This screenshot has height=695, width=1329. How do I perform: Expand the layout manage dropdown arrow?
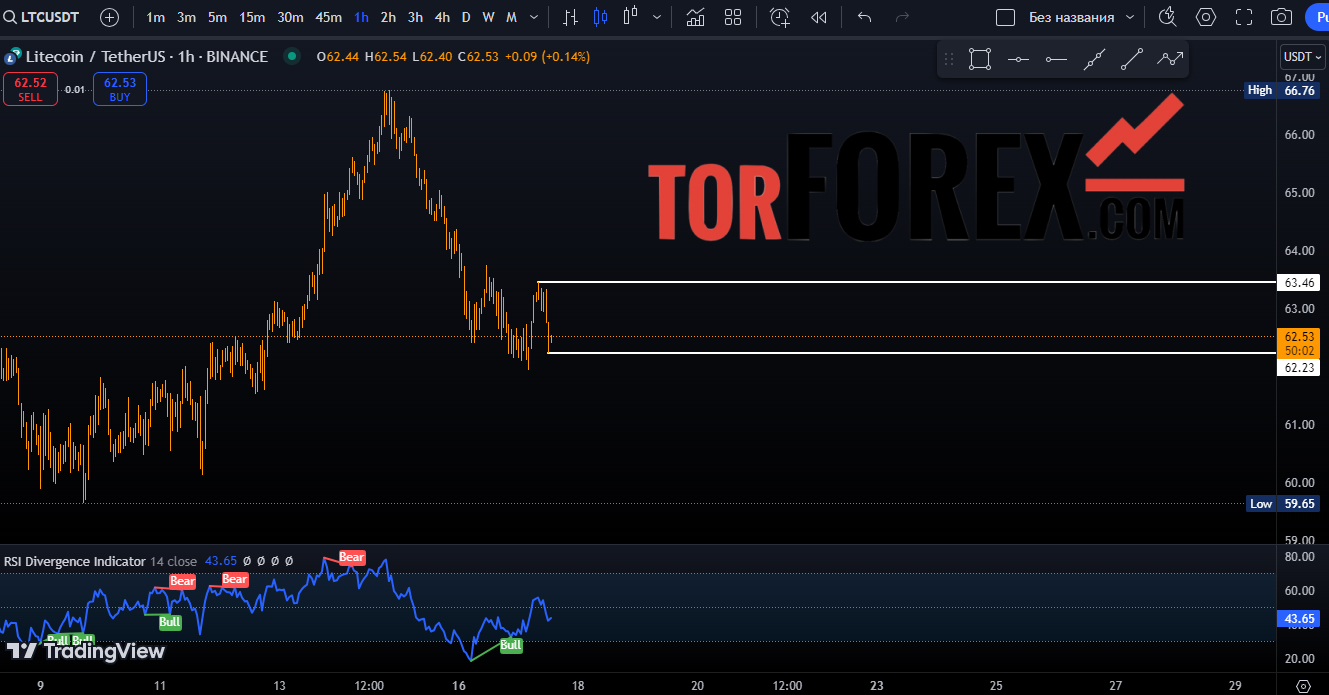[1130, 17]
